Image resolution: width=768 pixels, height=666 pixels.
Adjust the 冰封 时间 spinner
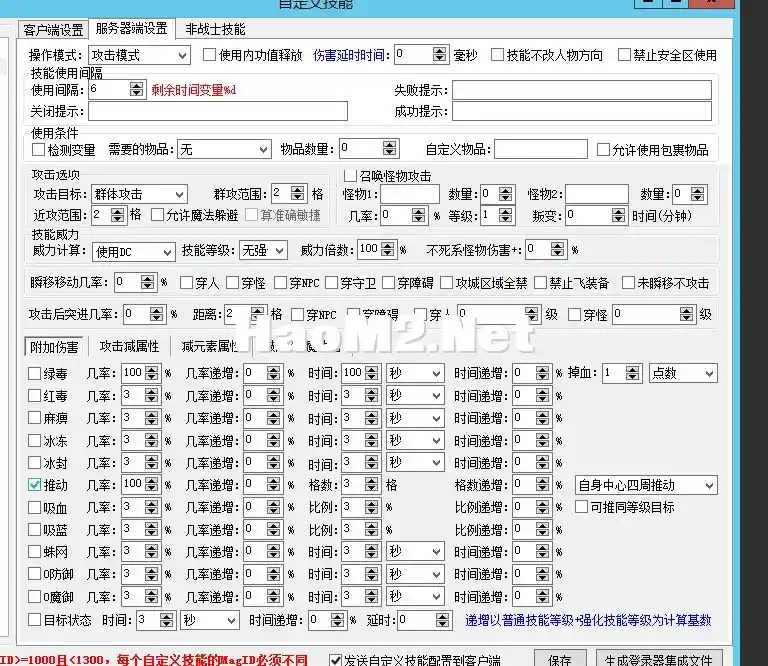[x=372, y=462]
